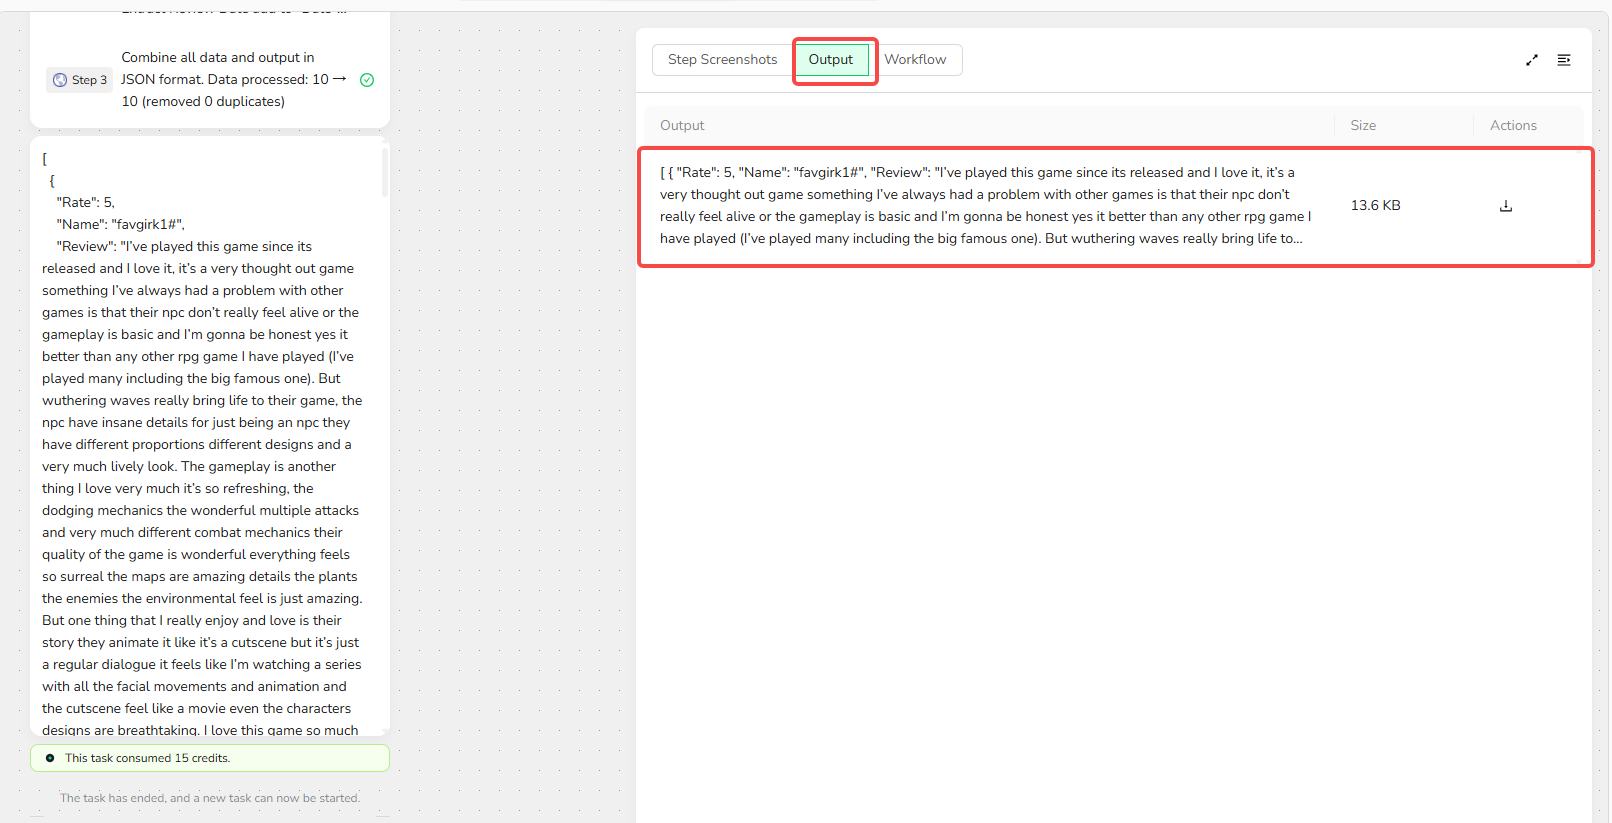Click the Actions column header

coord(1513,125)
